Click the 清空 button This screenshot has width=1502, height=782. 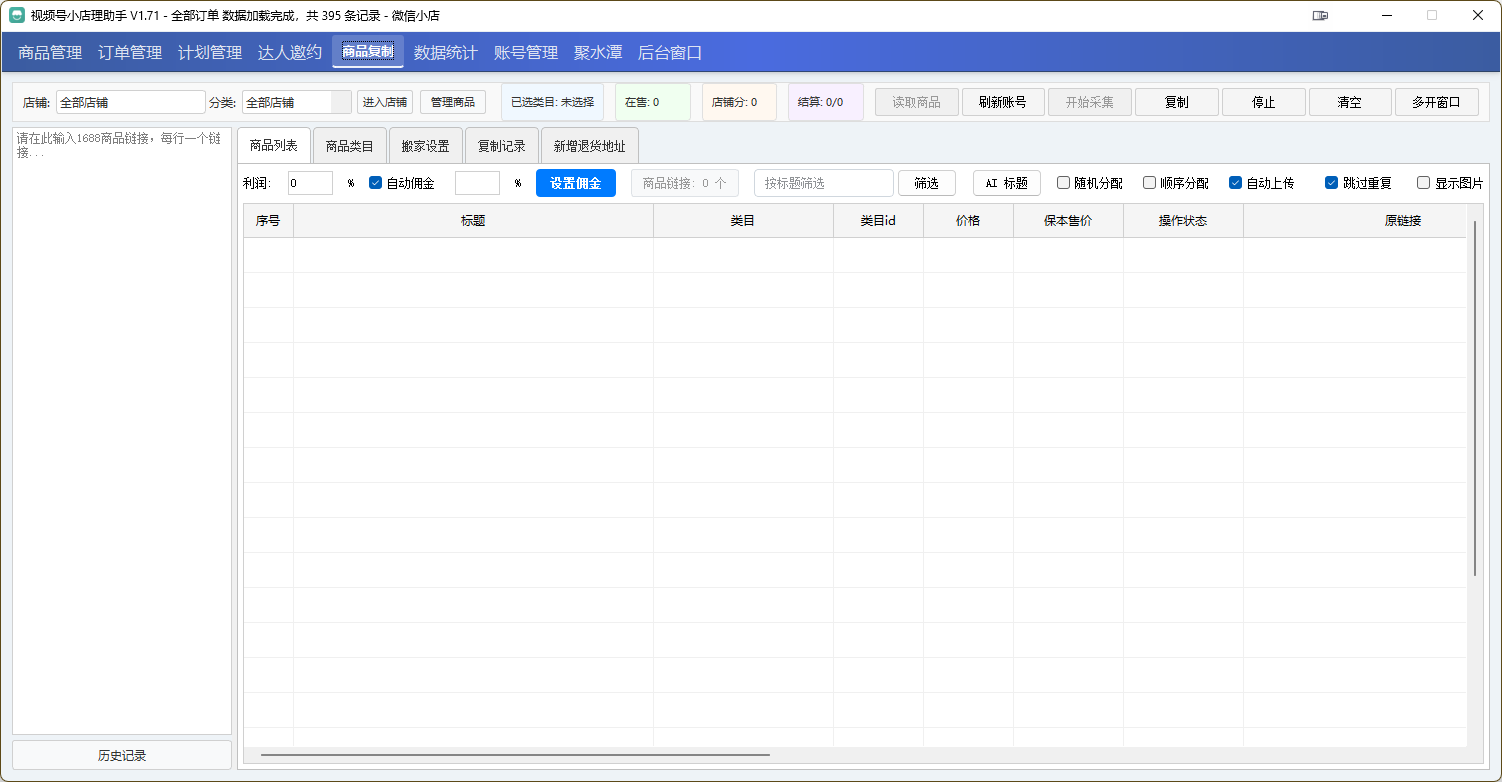click(x=1350, y=102)
